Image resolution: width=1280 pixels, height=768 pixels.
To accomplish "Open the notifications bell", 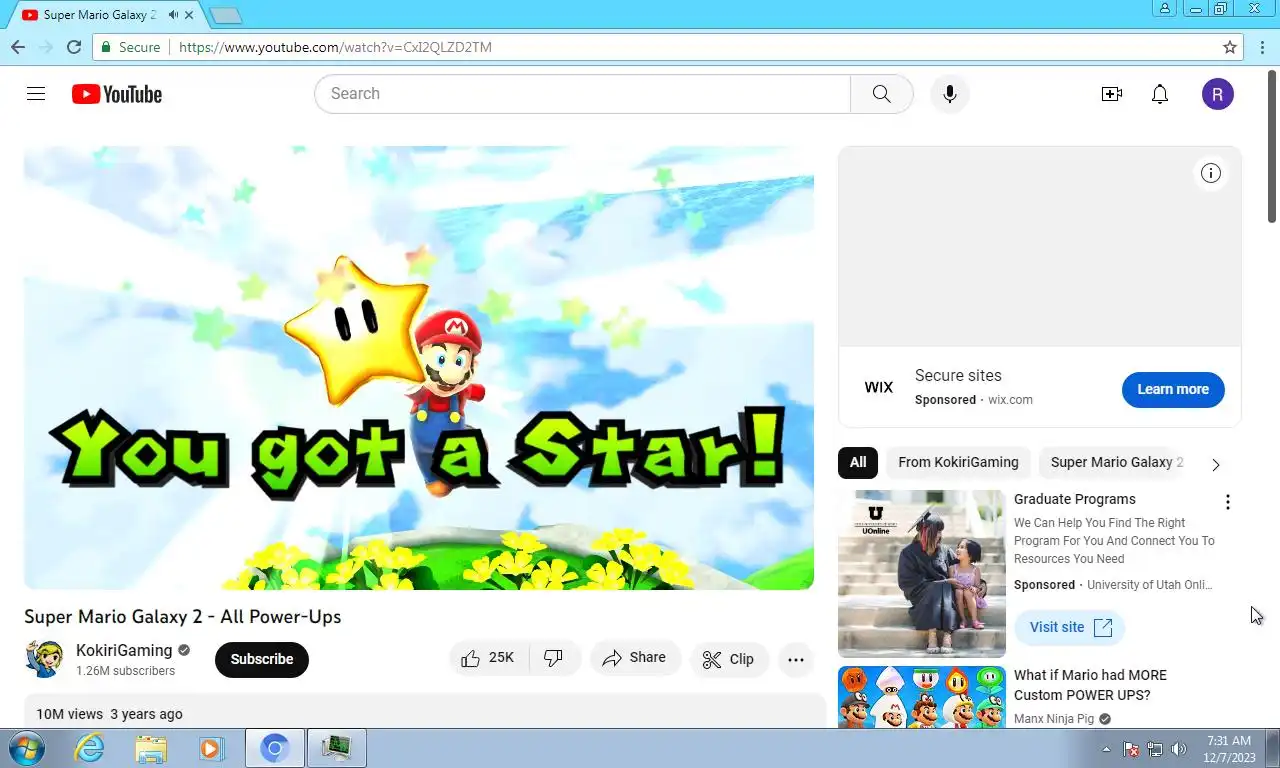I will (x=1160, y=94).
